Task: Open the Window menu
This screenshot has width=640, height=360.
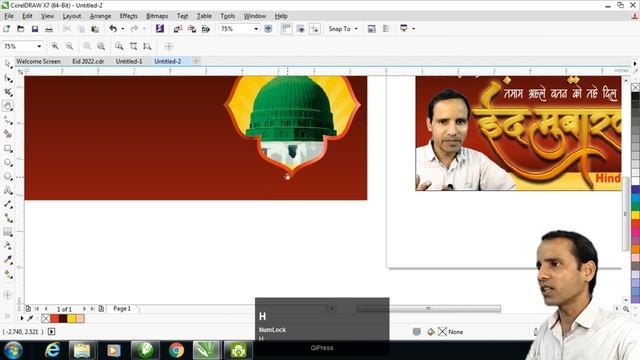Action: [x=254, y=16]
